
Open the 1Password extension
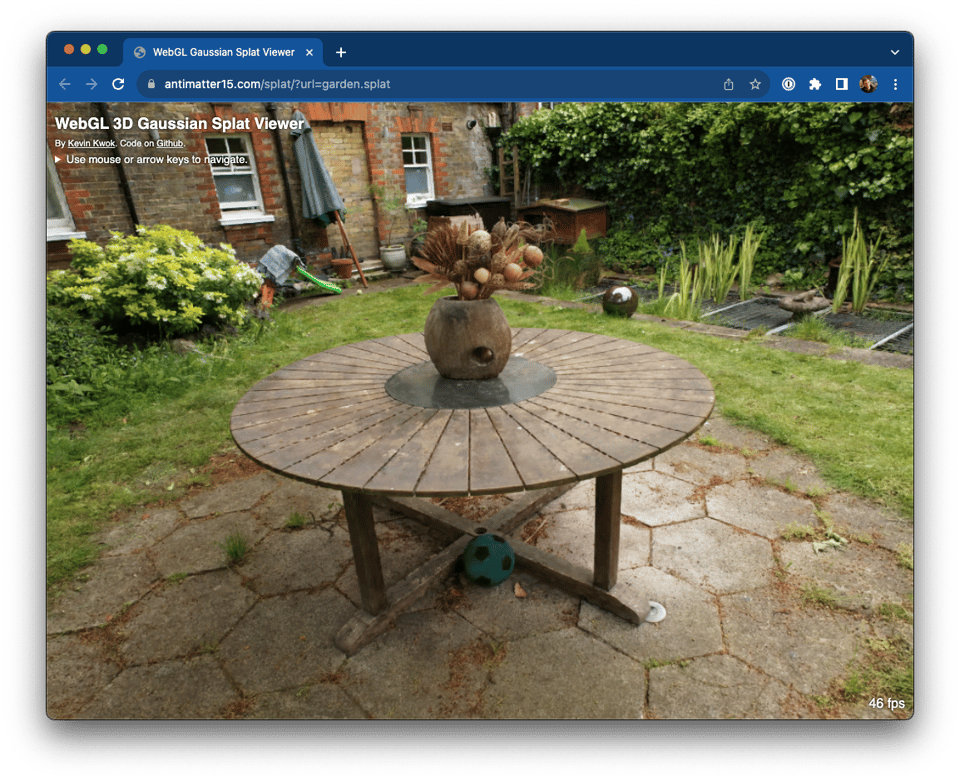tap(788, 84)
